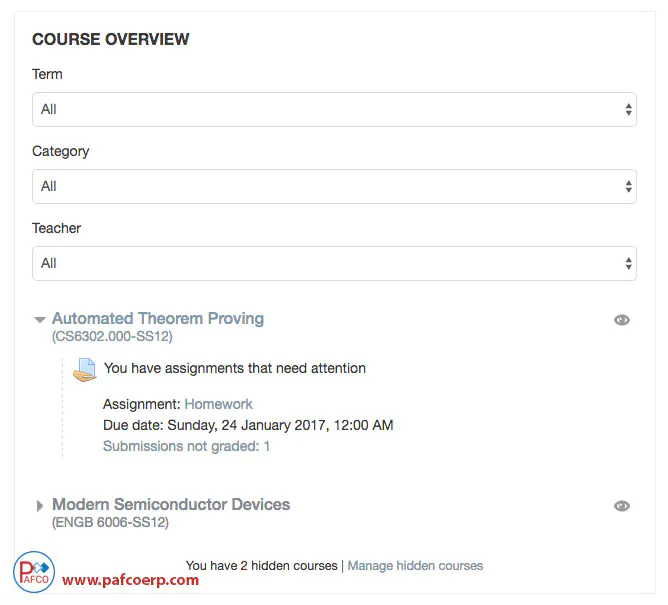This screenshot has height=605, width=668.
Task: Collapse the Automated Theorem Proving course section
Action: tap(40, 320)
